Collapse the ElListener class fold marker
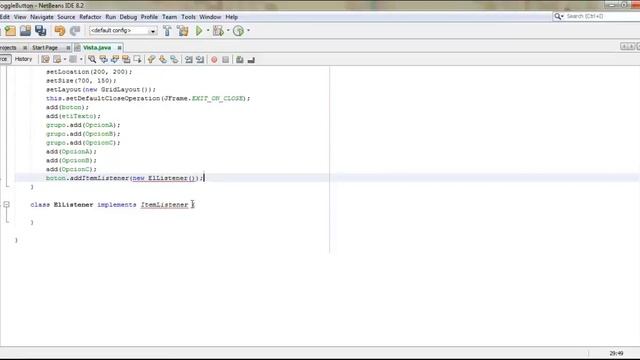The width and height of the screenshot is (640, 360). [7, 204]
